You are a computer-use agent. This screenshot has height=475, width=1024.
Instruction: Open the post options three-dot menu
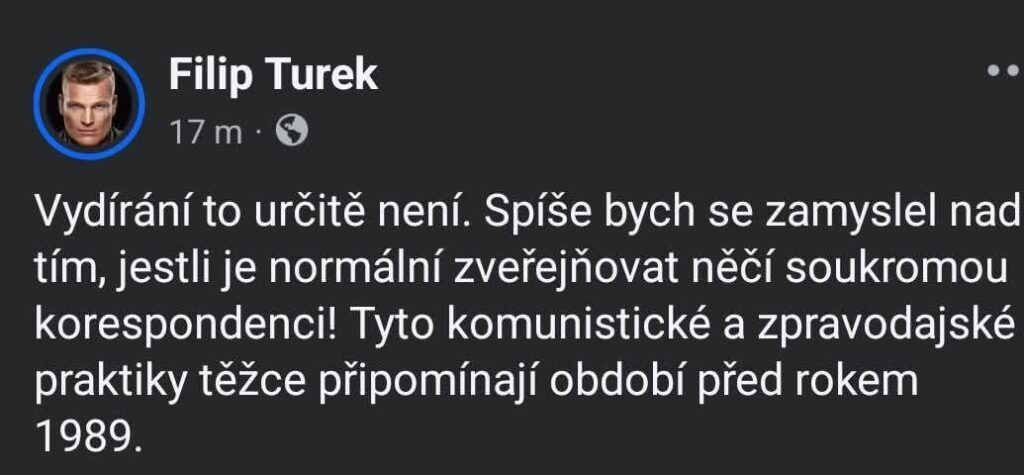[1003, 72]
